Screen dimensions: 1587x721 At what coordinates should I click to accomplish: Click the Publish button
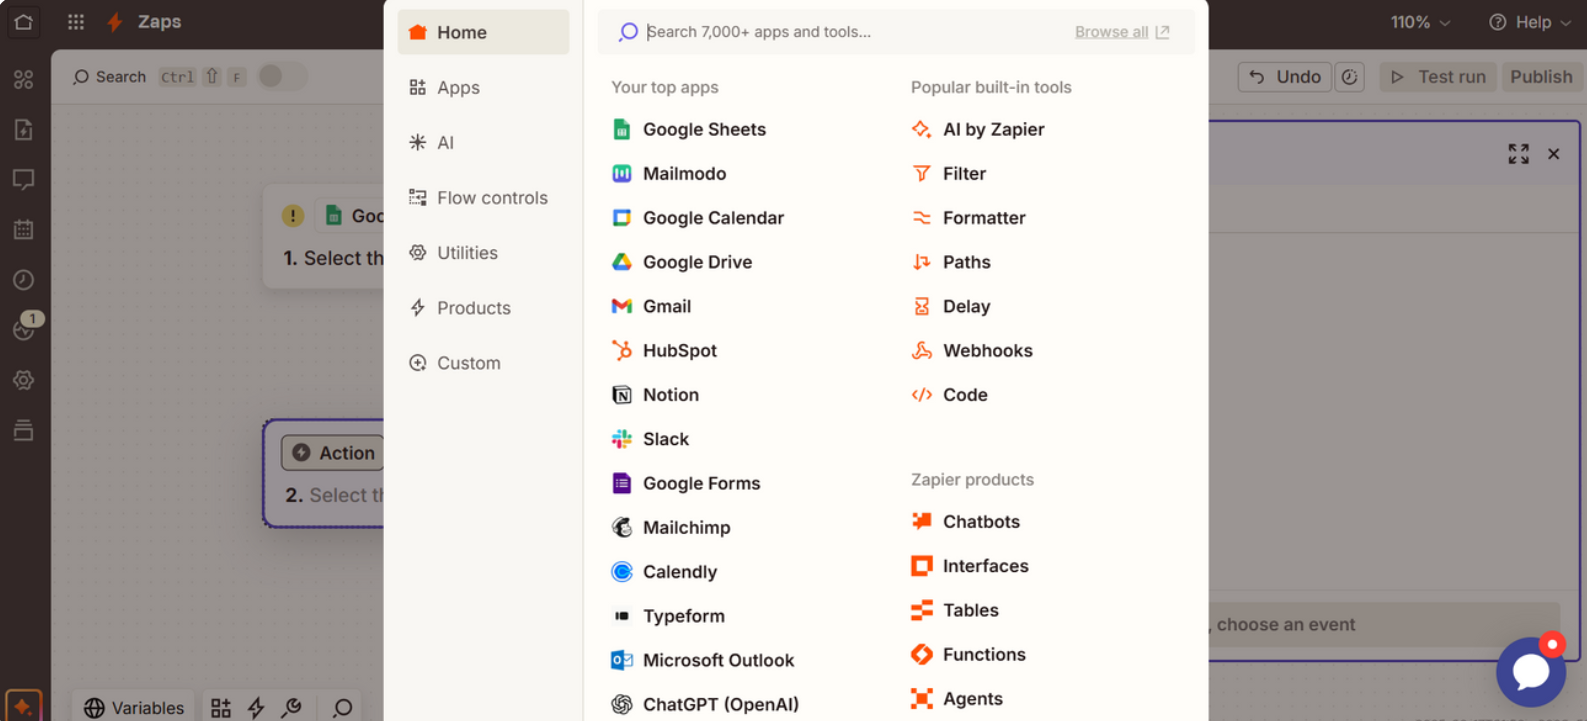pyautogui.click(x=1541, y=77)
